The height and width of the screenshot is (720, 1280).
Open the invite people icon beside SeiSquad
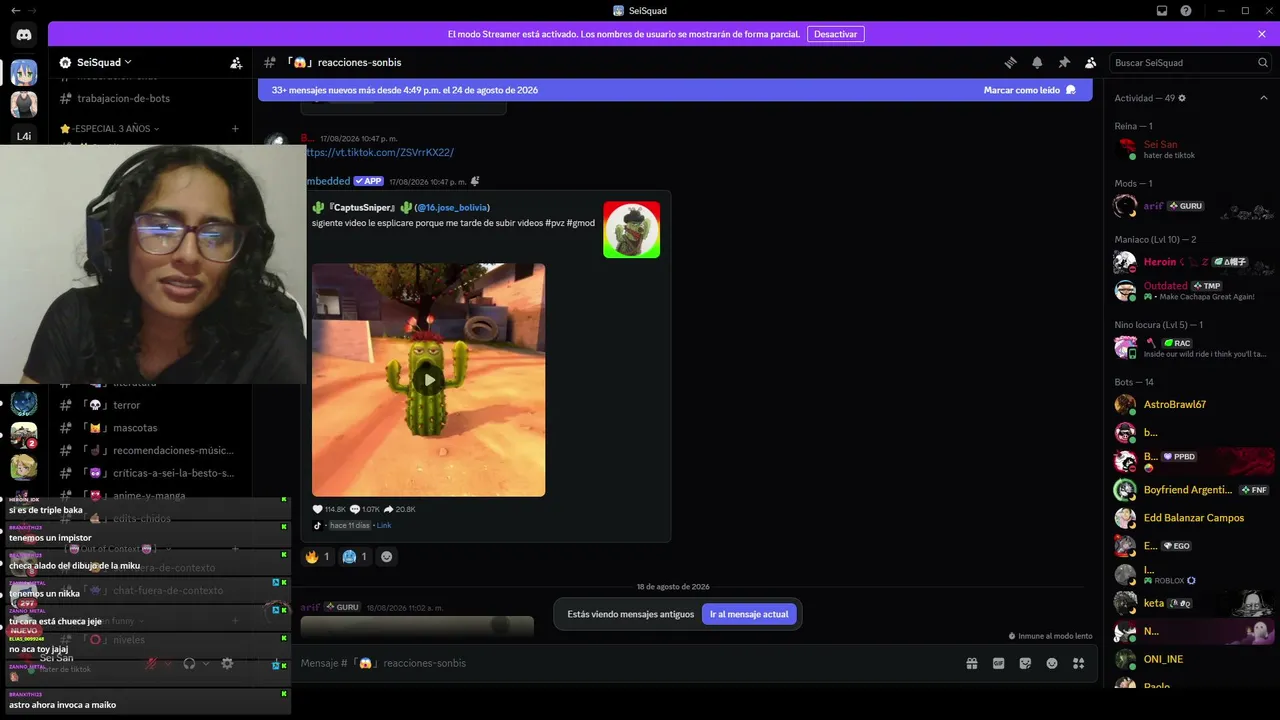(236, 62)
